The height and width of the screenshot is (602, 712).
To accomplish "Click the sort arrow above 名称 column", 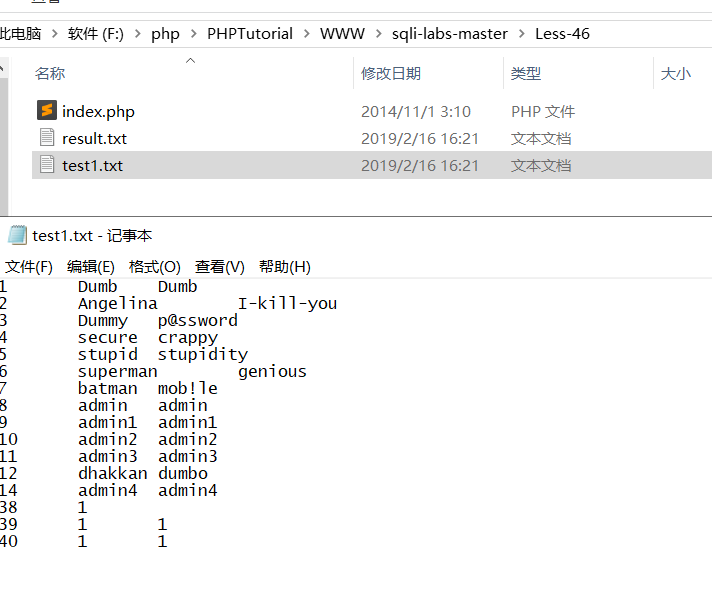I will (x=191, y=60).
